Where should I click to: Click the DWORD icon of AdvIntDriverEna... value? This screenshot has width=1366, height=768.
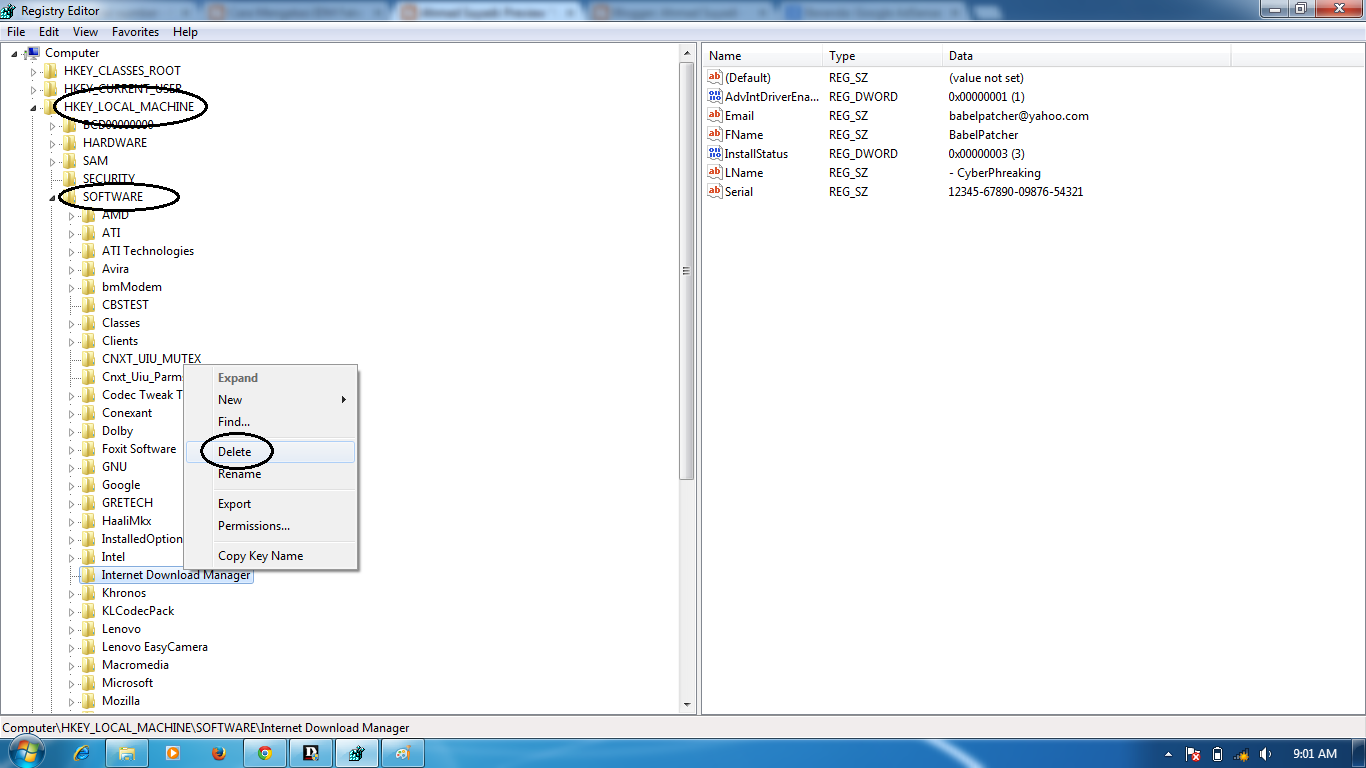coord(715,97)
